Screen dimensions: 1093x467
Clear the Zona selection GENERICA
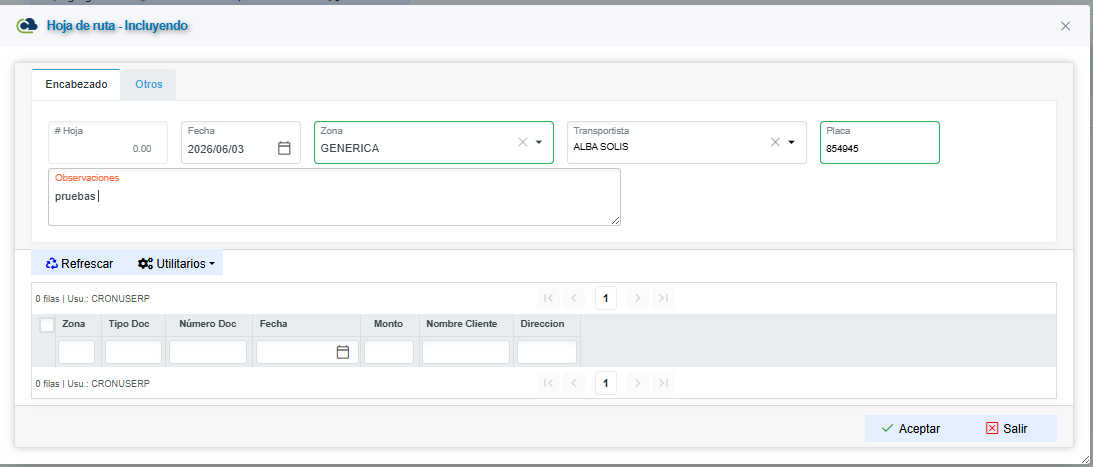(523, 142)
